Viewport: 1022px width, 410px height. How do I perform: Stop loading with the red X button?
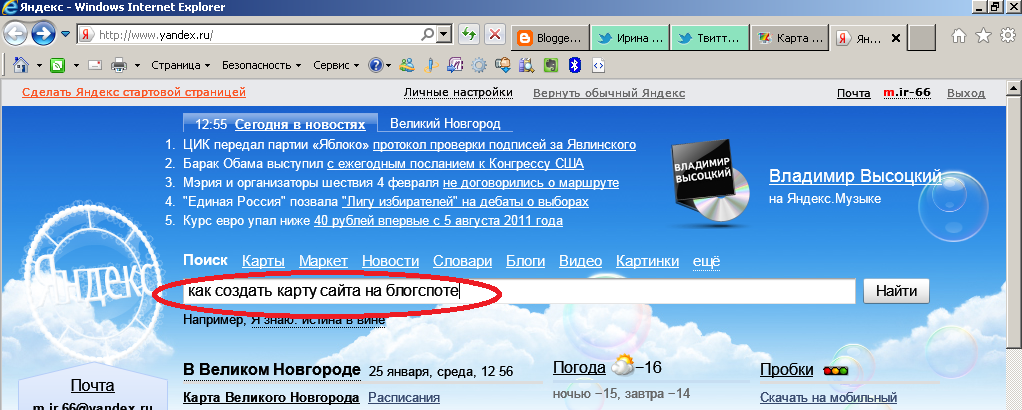coord(495,35)
